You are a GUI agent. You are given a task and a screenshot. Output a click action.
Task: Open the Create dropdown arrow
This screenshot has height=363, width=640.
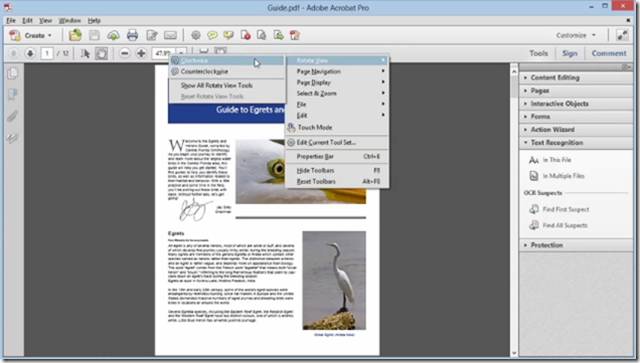(50, 36)
